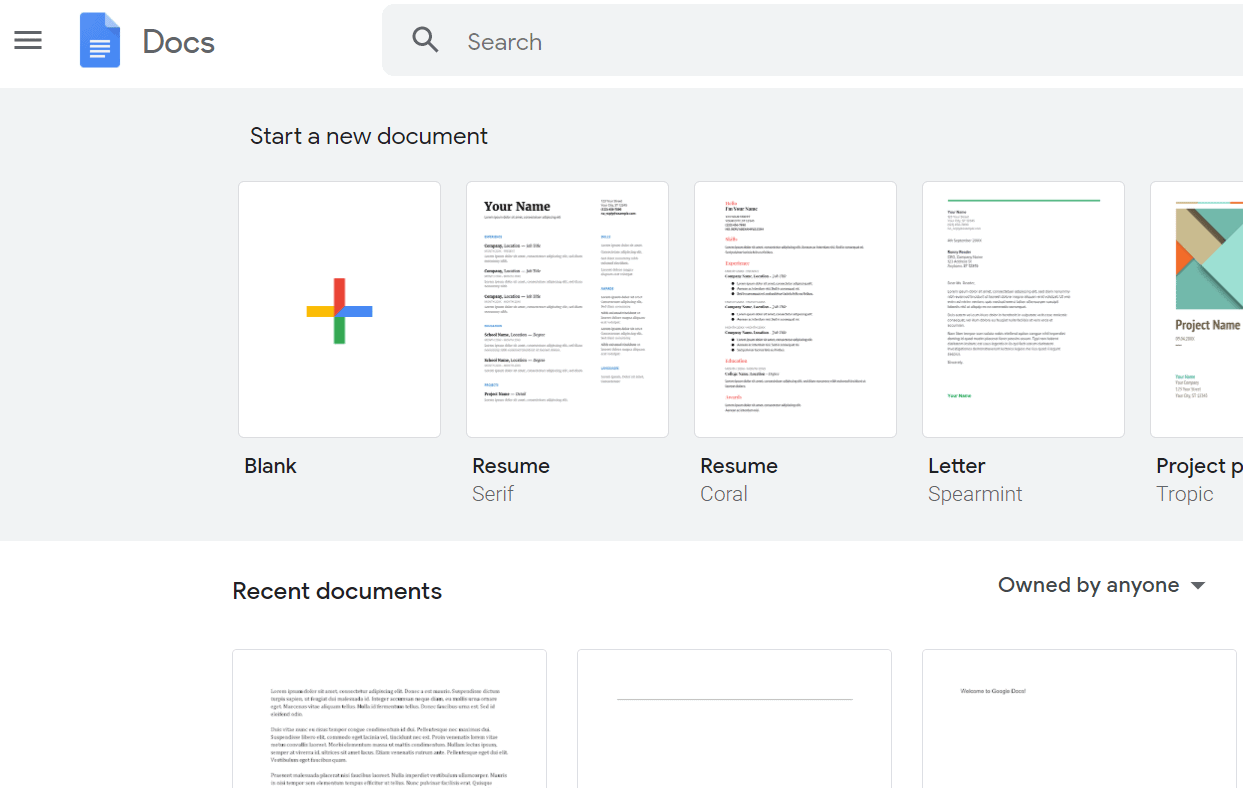Open the Letter Spearmint template
This screenshot has height=788, width=1243.
pyautogui.click(x=1023, y=309)
